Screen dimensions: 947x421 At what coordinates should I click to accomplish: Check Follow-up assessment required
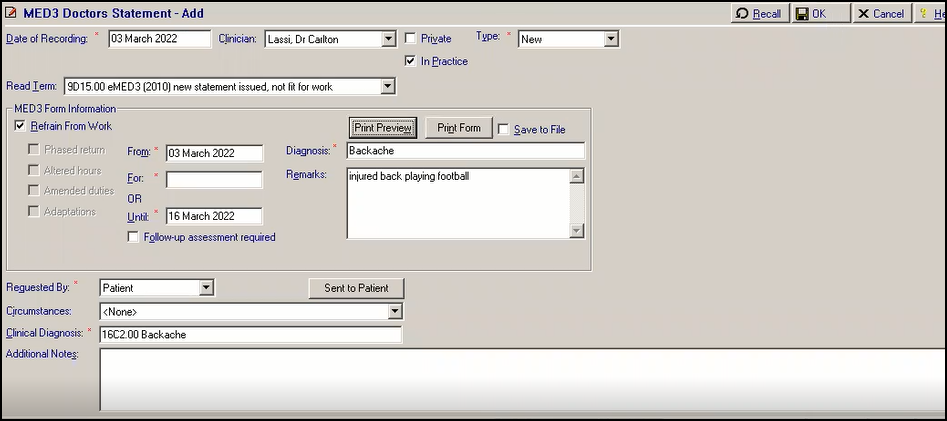(134, 237)
